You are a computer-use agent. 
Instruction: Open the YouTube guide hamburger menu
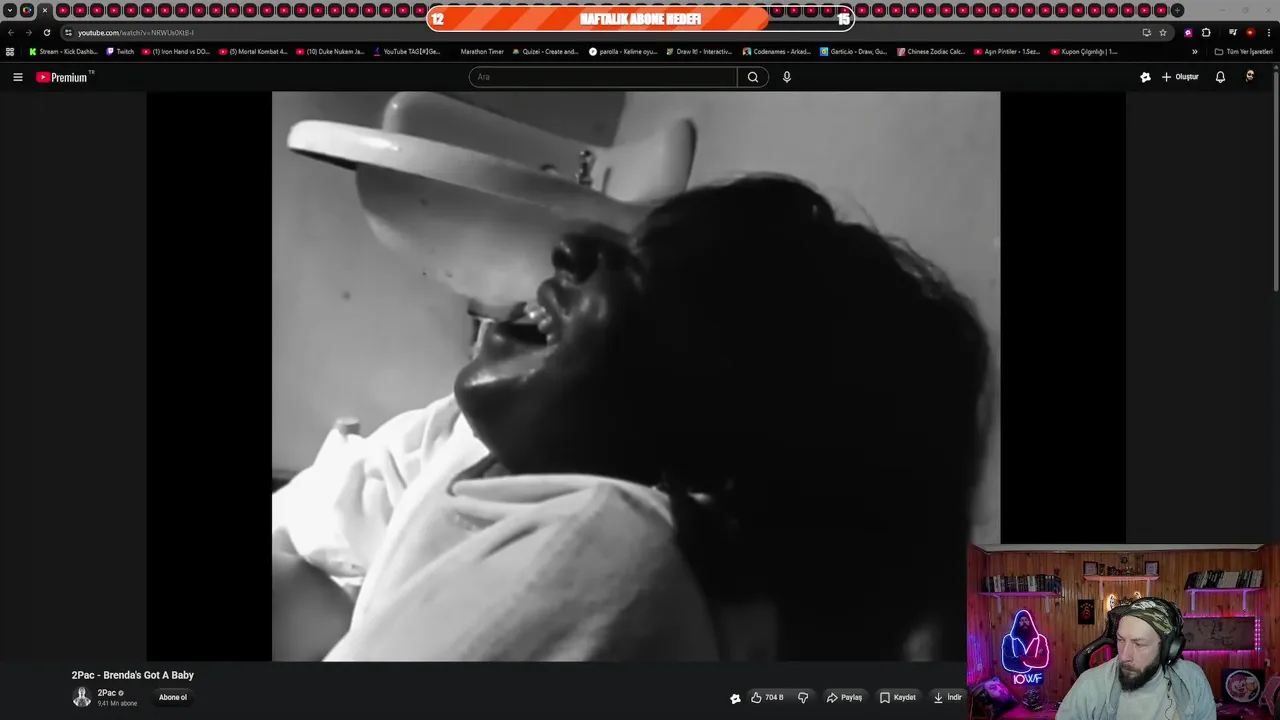(17, 77)
